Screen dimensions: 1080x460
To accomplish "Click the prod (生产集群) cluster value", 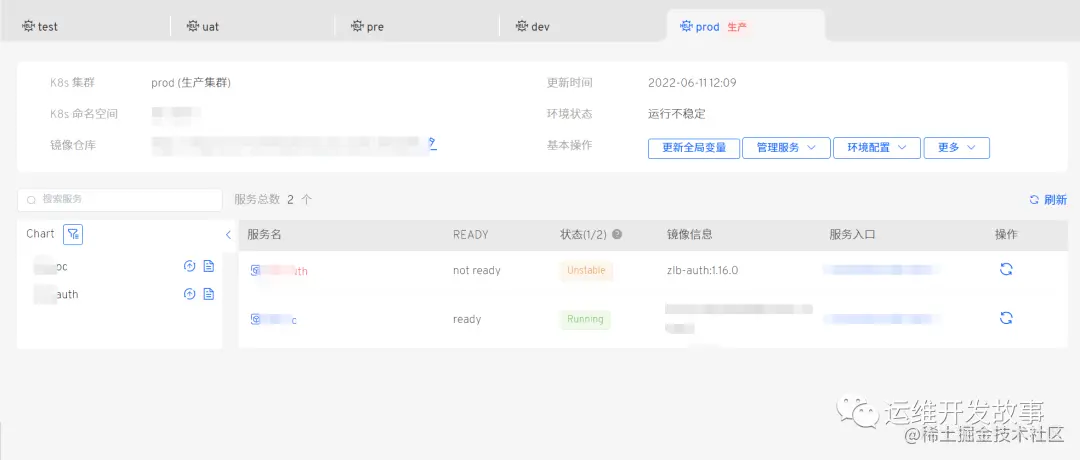I will pos(191,83).
